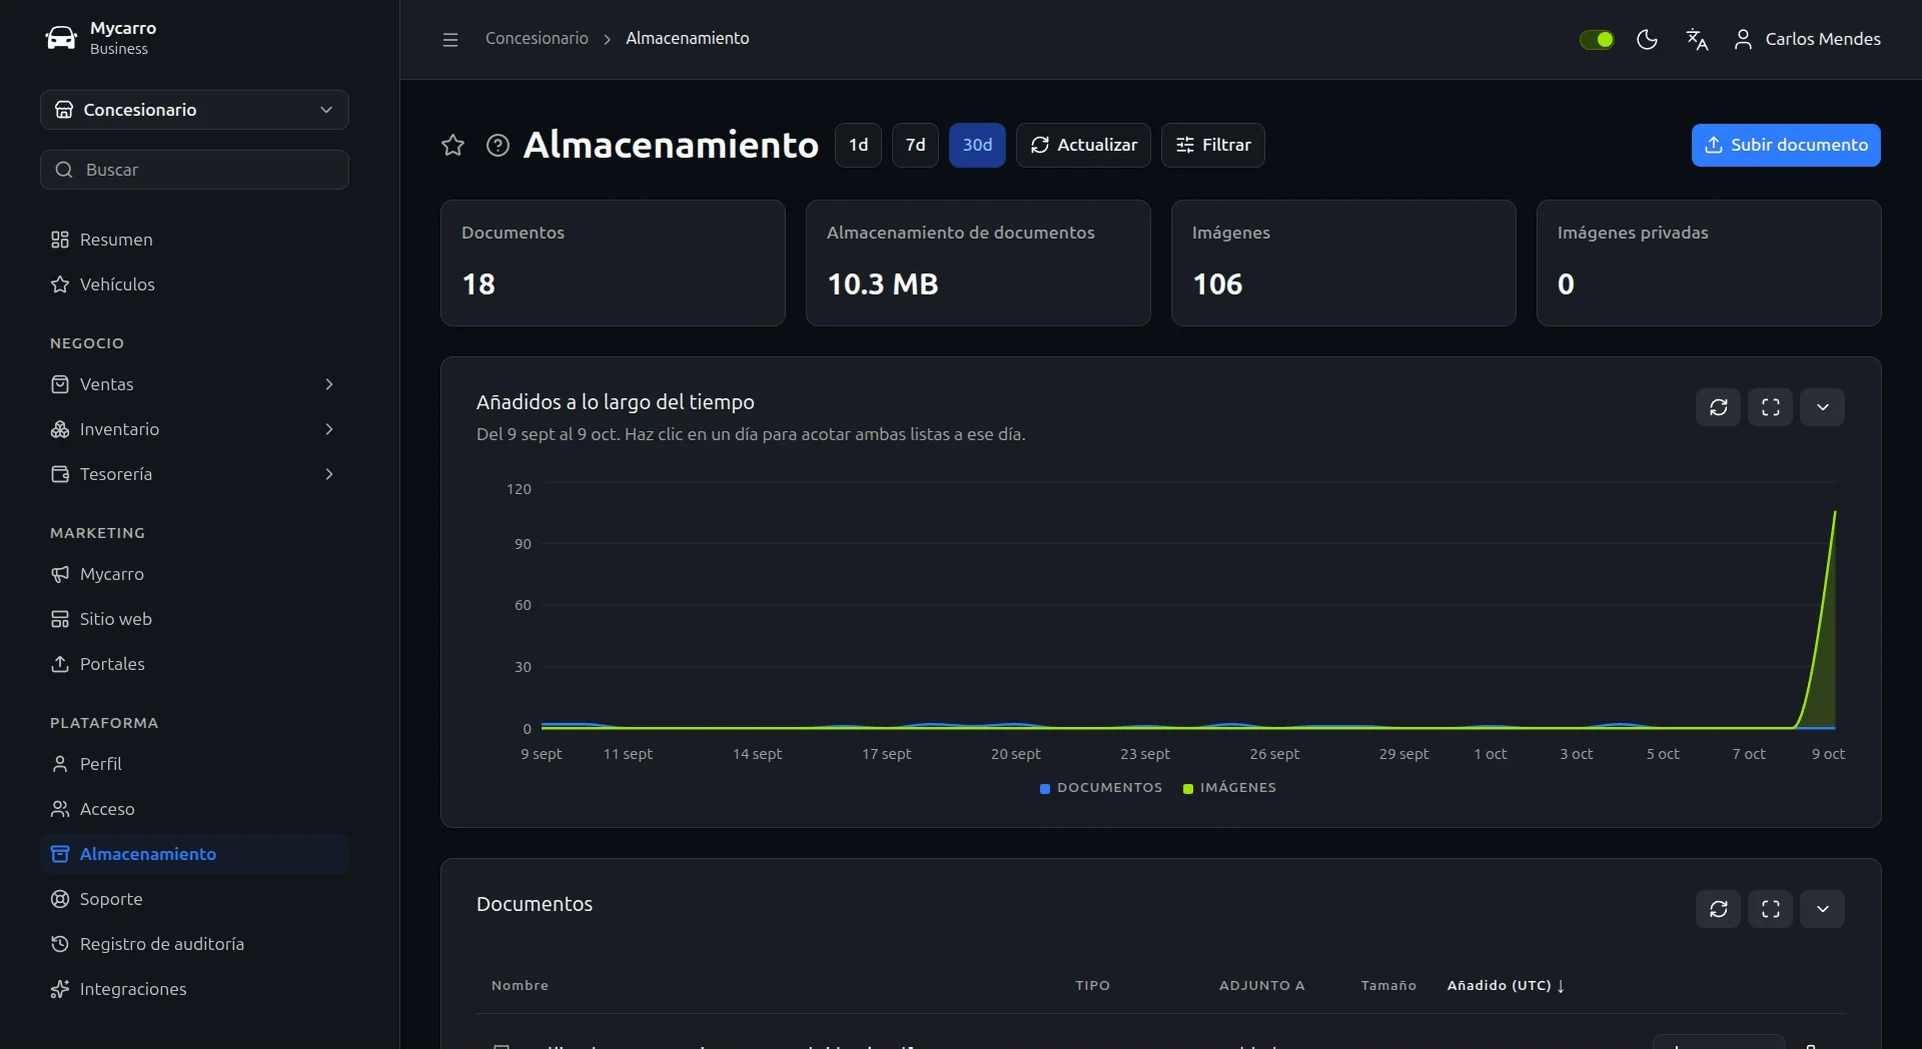Toggle the green switch in header
This screenshot has height=1049, width=1922.
pos(1597,39)
